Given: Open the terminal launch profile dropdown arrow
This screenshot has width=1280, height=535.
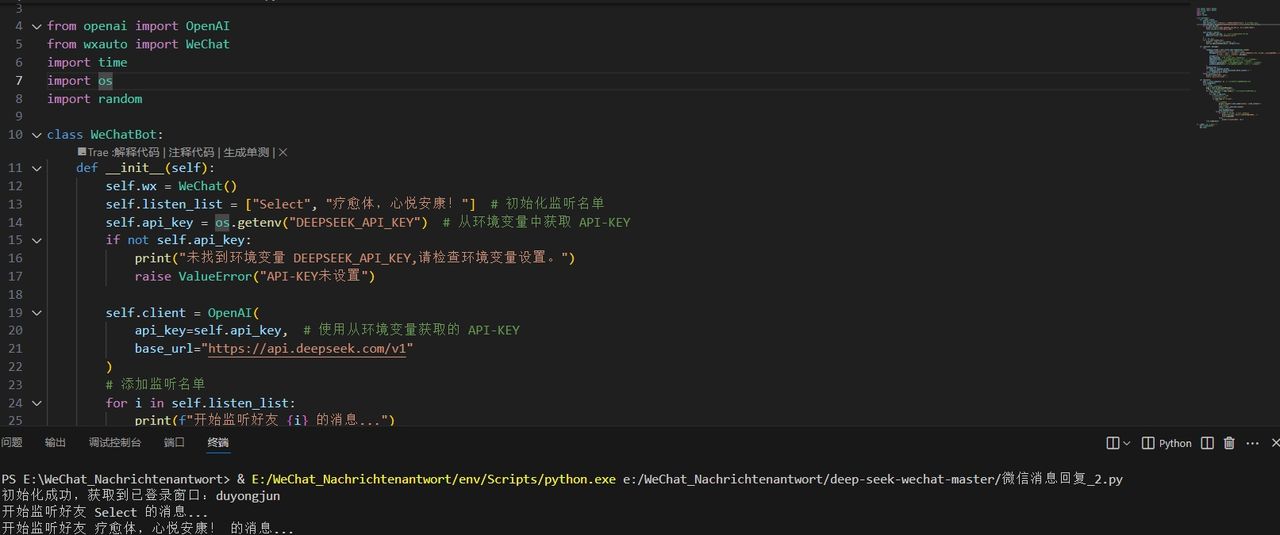Looking at the screenshot, I should click(1127, 443).
